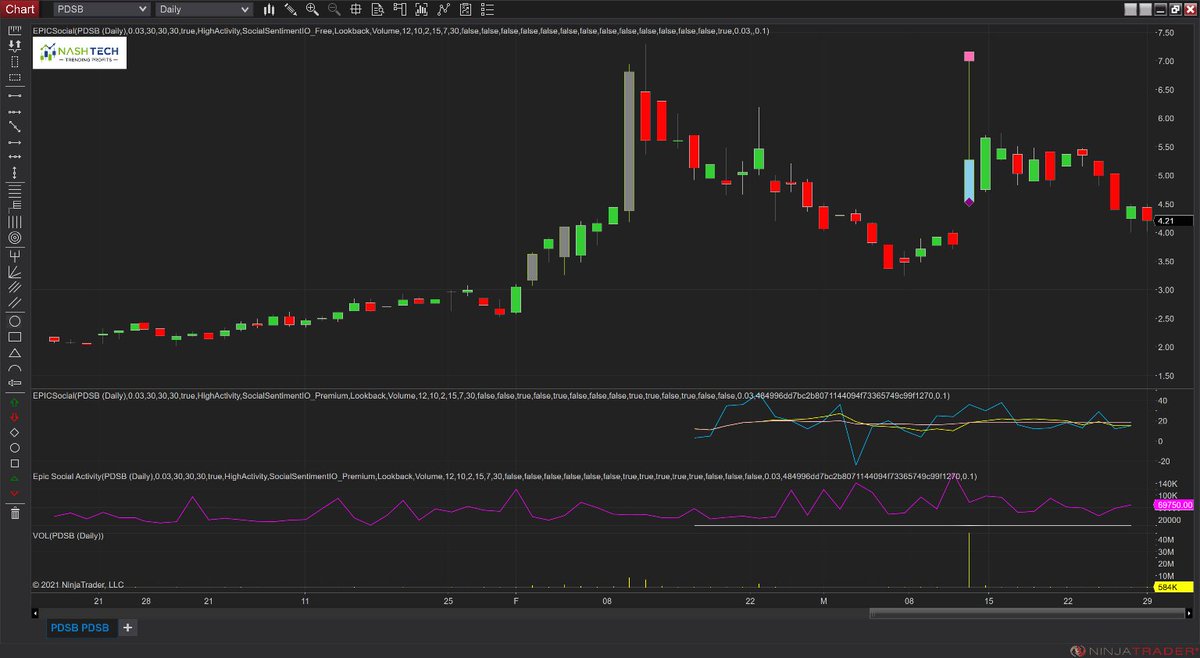The width and height of the screenshot is (1200, 658).
Task: Select the risk-reward drawing tool
Action: pos(15,46)
